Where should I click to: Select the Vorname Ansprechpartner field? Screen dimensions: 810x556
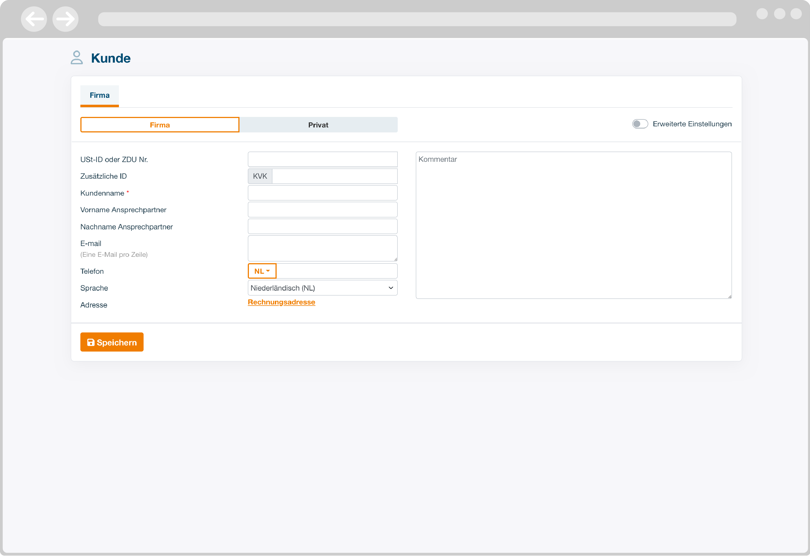click(x=322, y=210)
